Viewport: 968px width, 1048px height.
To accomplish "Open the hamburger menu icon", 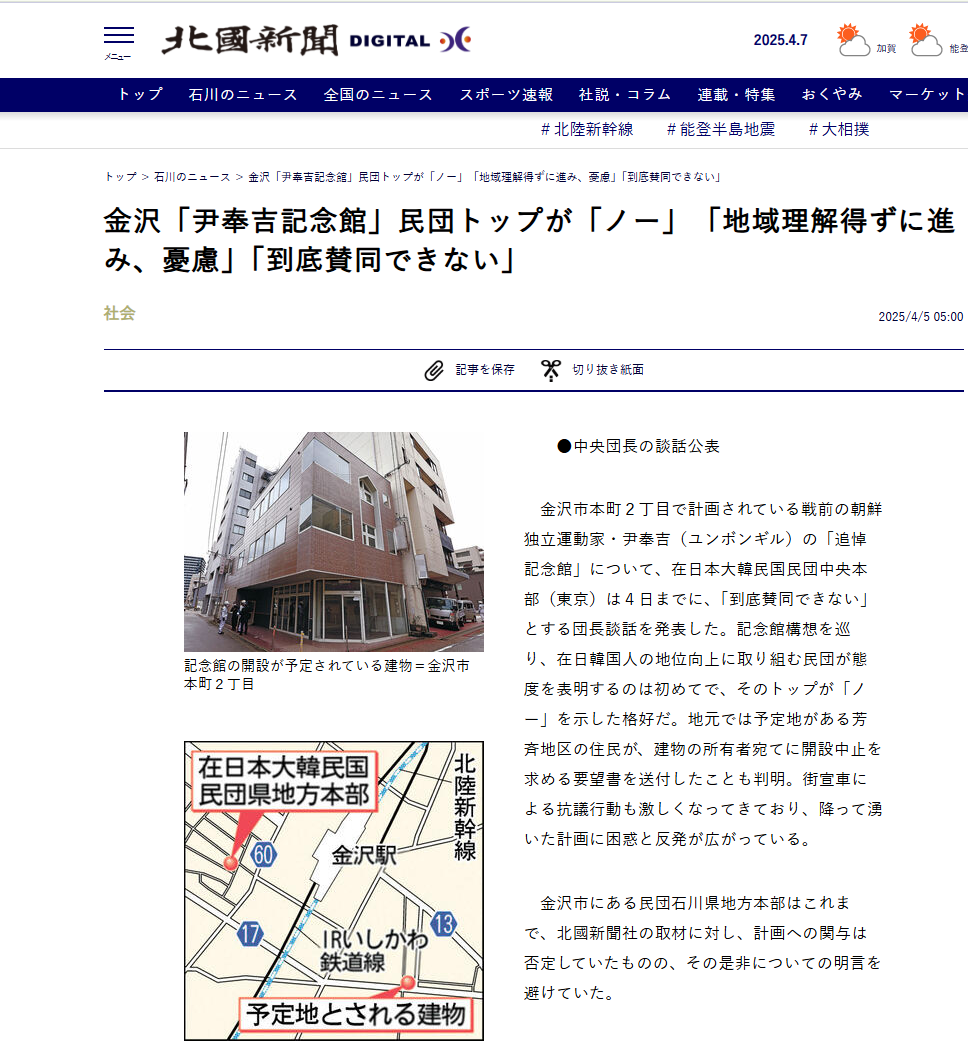I will point(118,38).
